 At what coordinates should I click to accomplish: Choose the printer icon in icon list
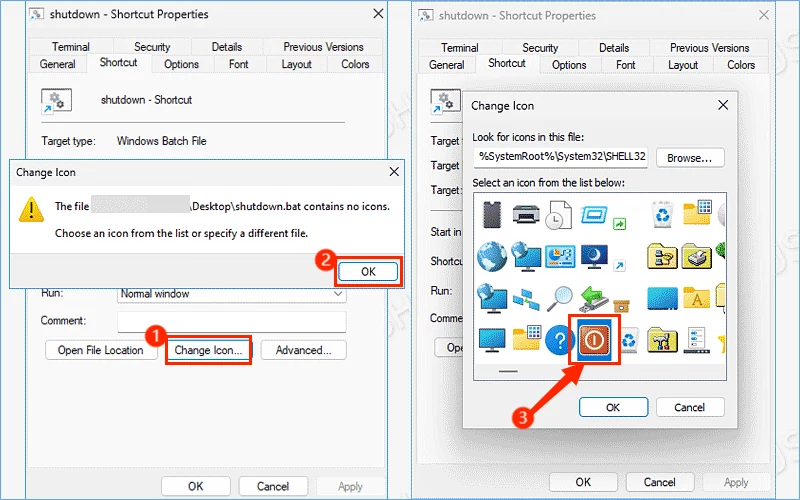(526, 214)
